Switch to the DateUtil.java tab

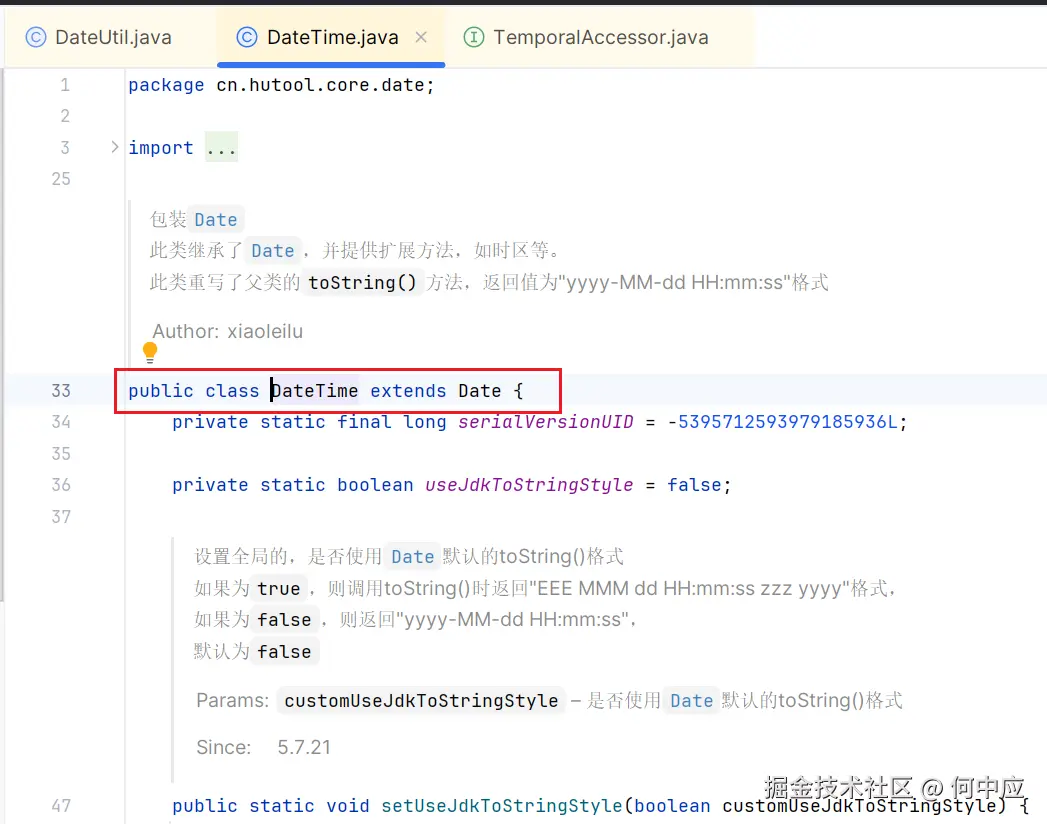(99, 37)
